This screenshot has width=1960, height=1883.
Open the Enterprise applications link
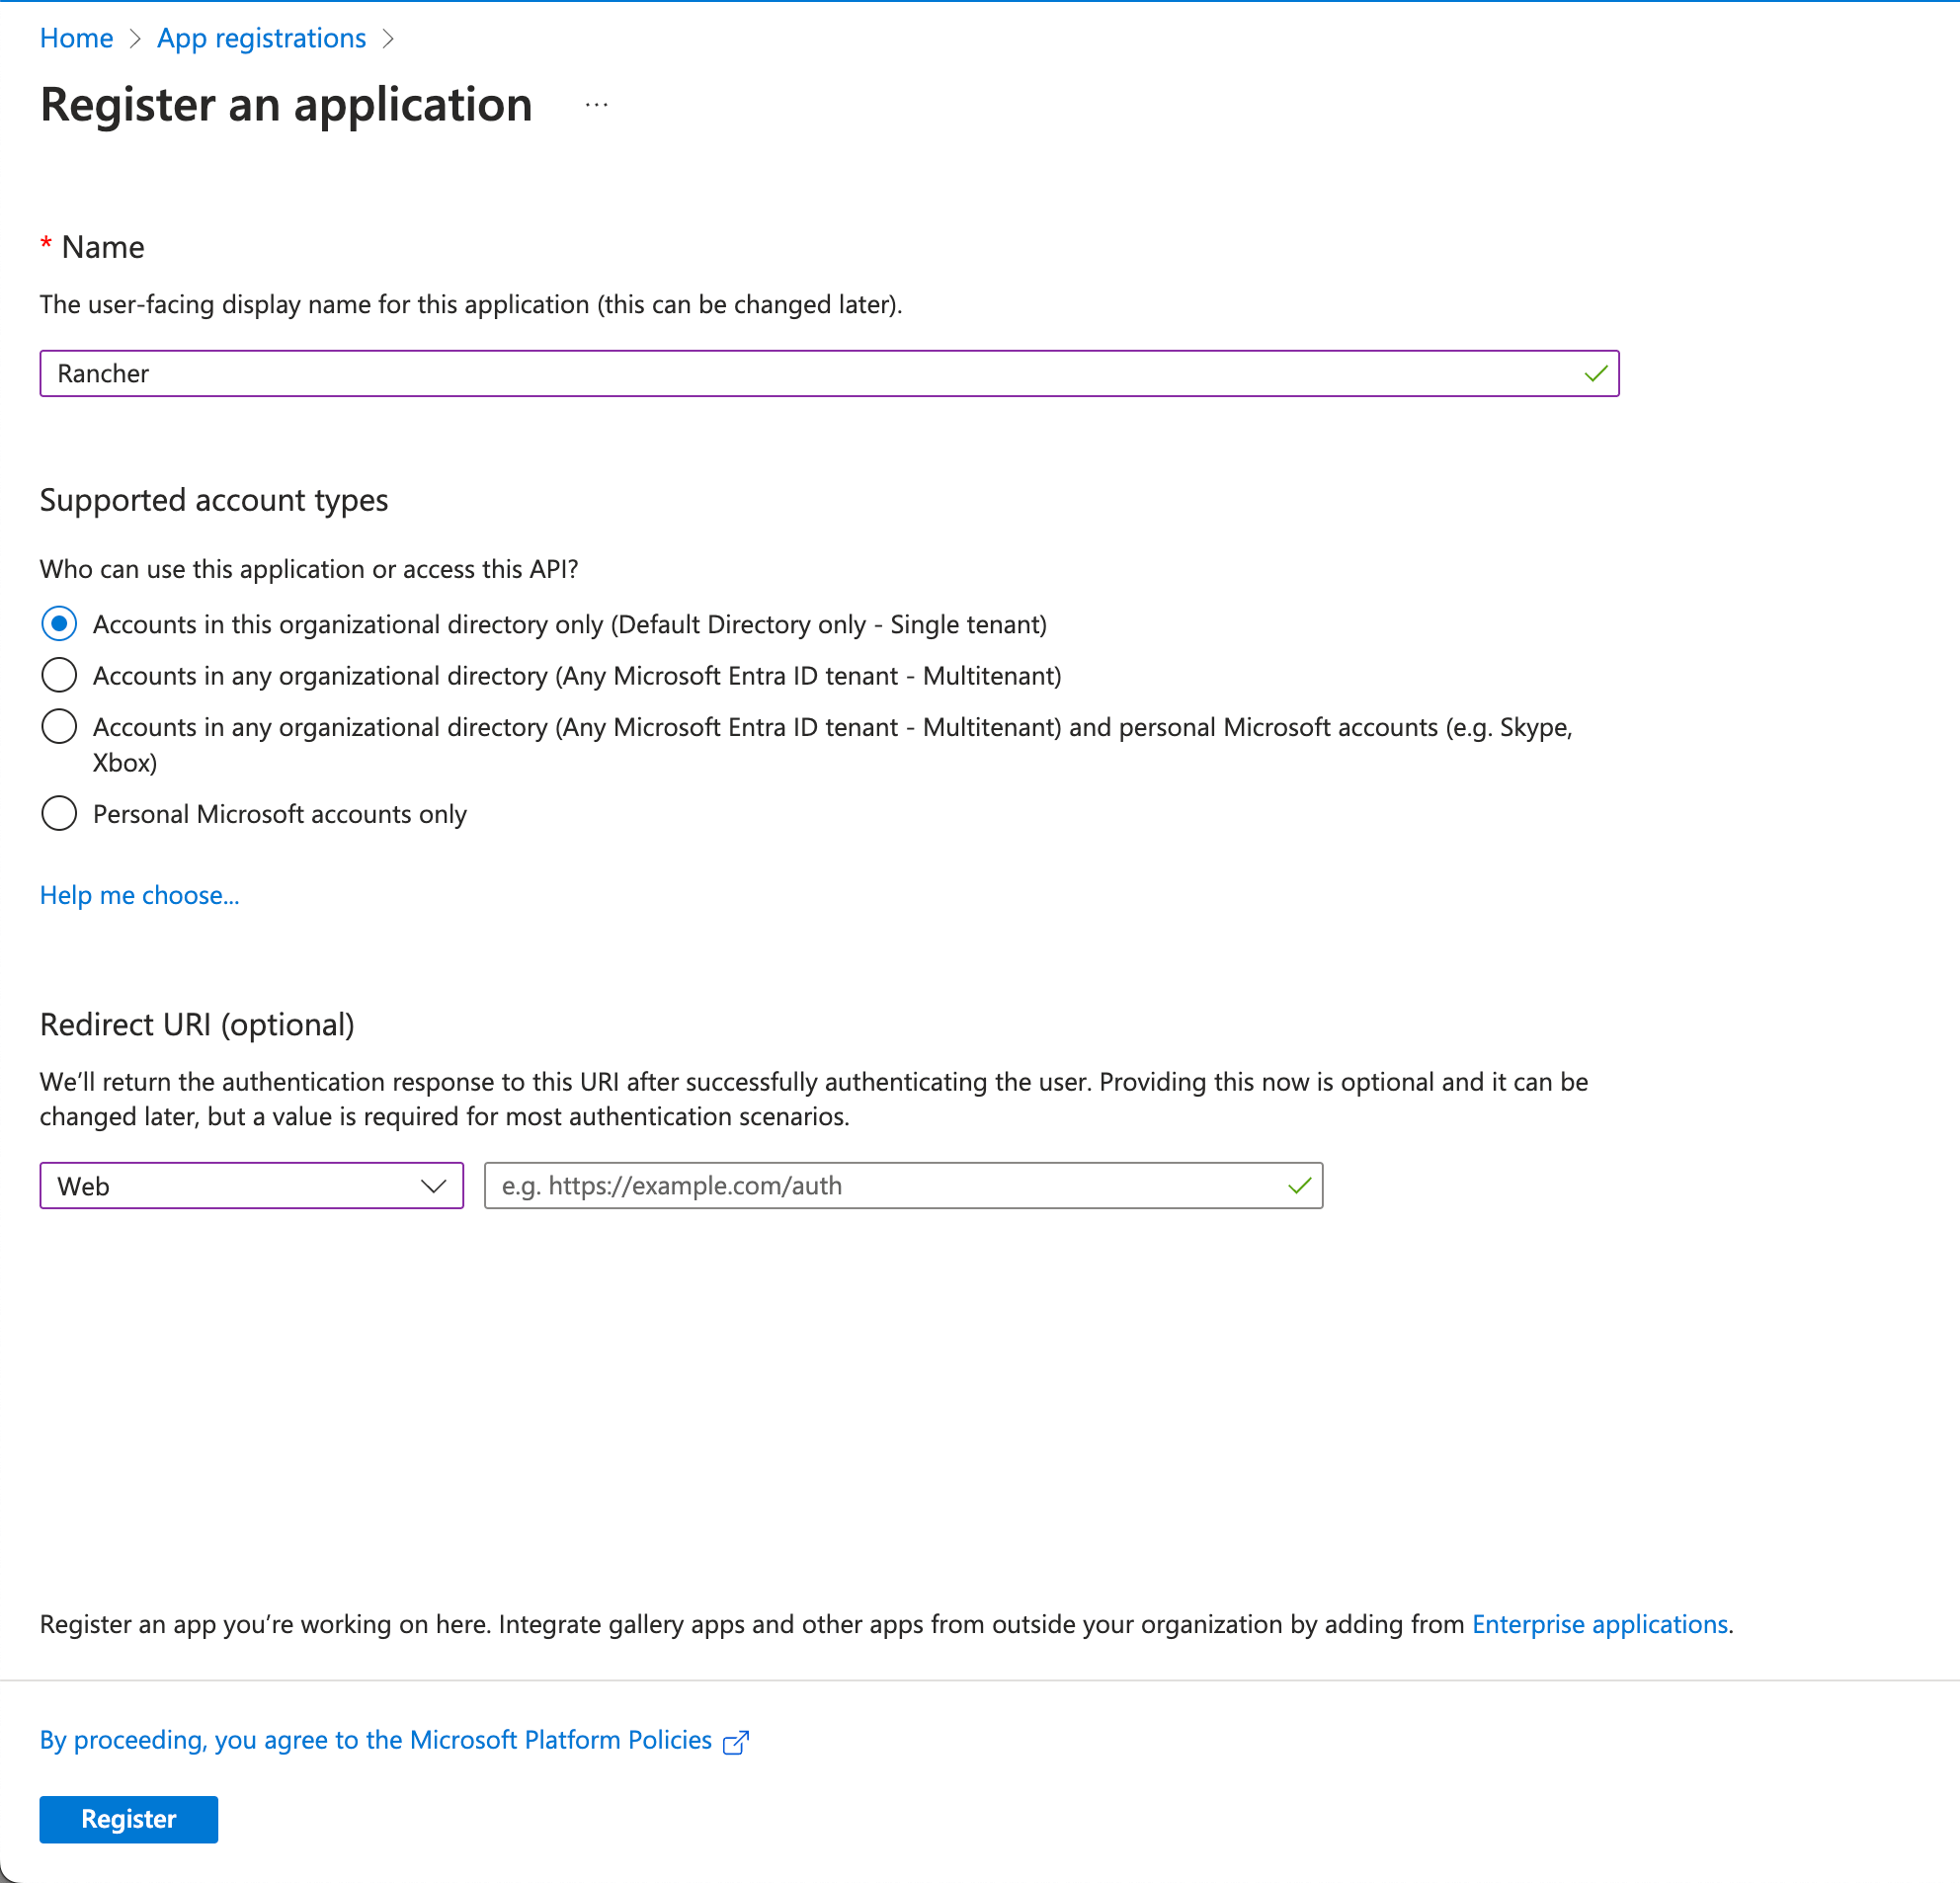pos(1599,1624)
